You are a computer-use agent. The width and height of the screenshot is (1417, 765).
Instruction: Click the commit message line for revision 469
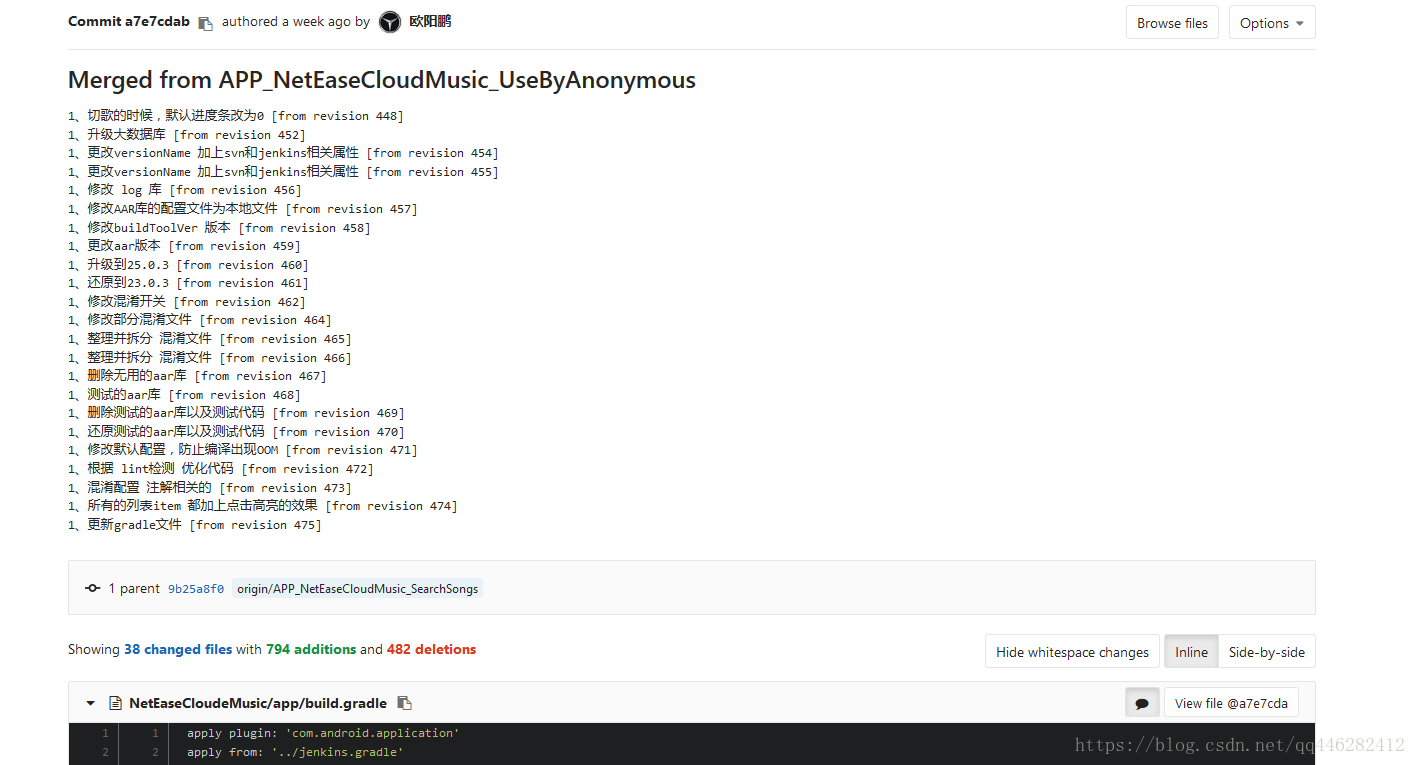click(236, 413)
